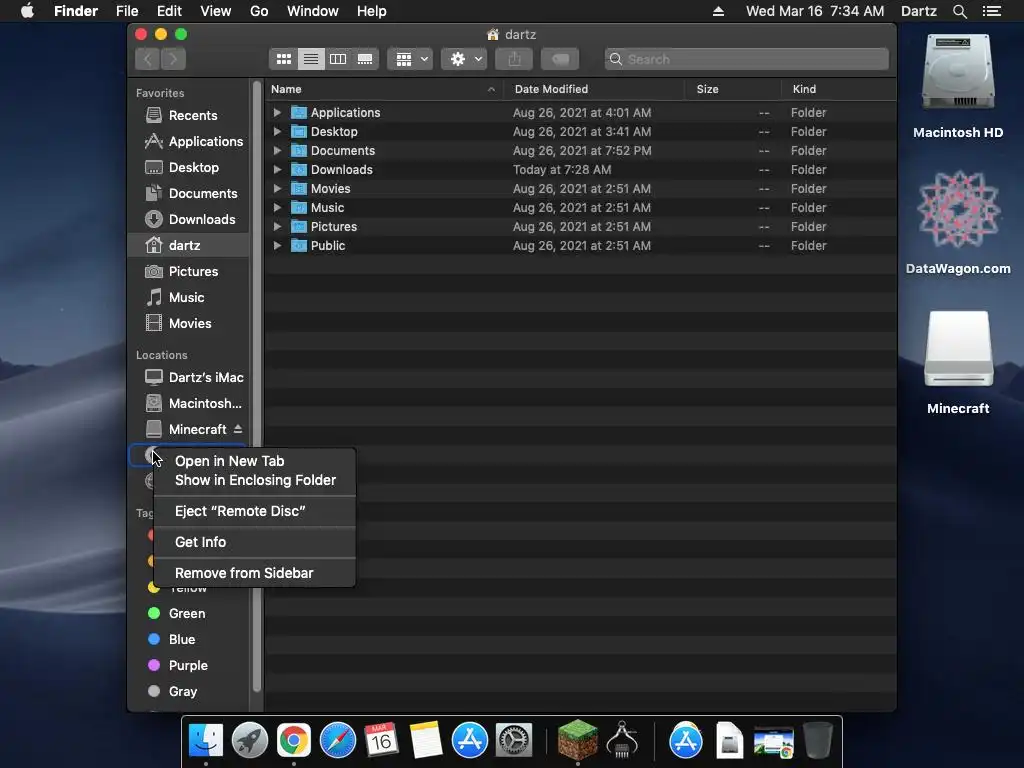Screen dimensions: 1024x768
Task: Select the Gray tag in sidebar
Action: pyautogui.click(x=189, y=692)
